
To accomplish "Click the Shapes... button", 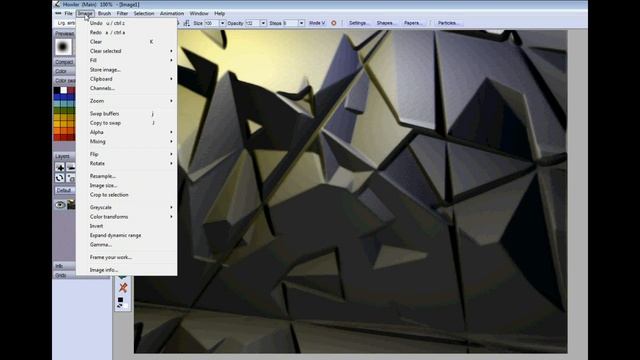I will tap(386, 23).
